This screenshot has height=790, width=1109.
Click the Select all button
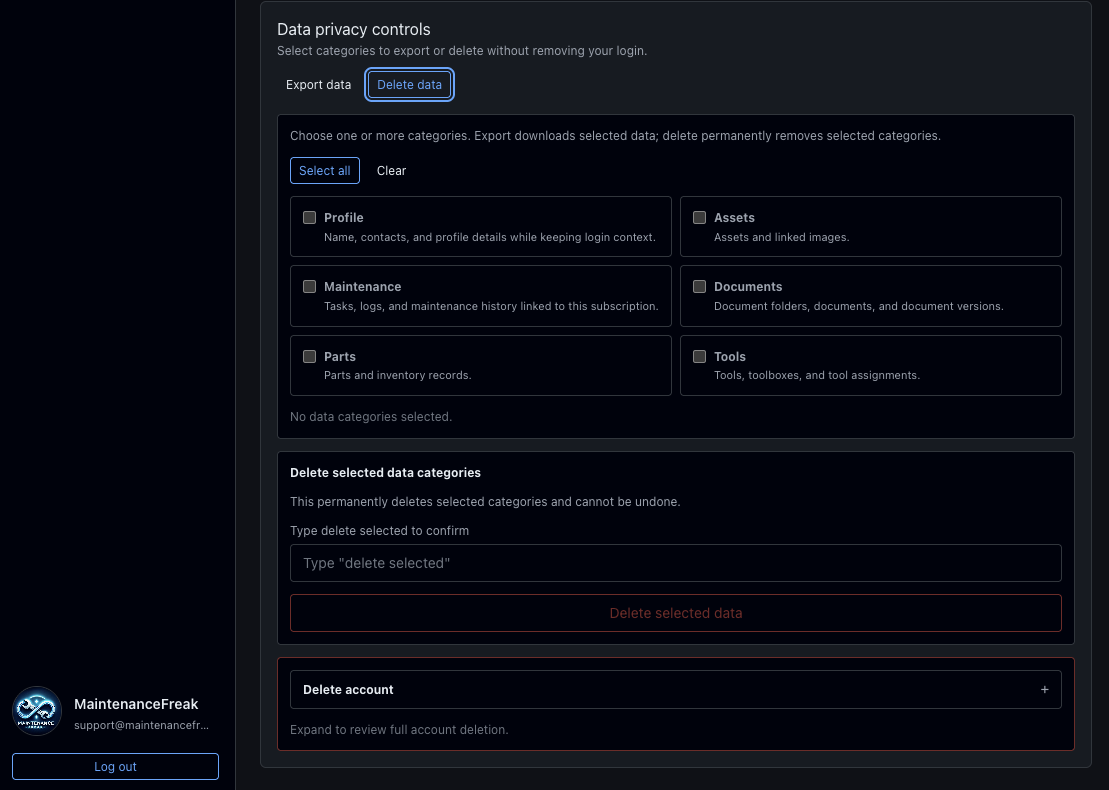(325, 170)
